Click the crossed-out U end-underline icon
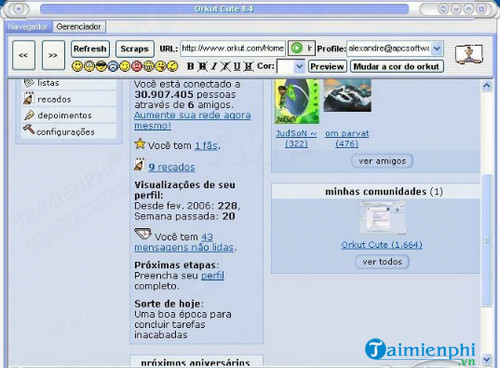Screen dimensions: 500x368 pyautogui.click(x=249, y=66)
